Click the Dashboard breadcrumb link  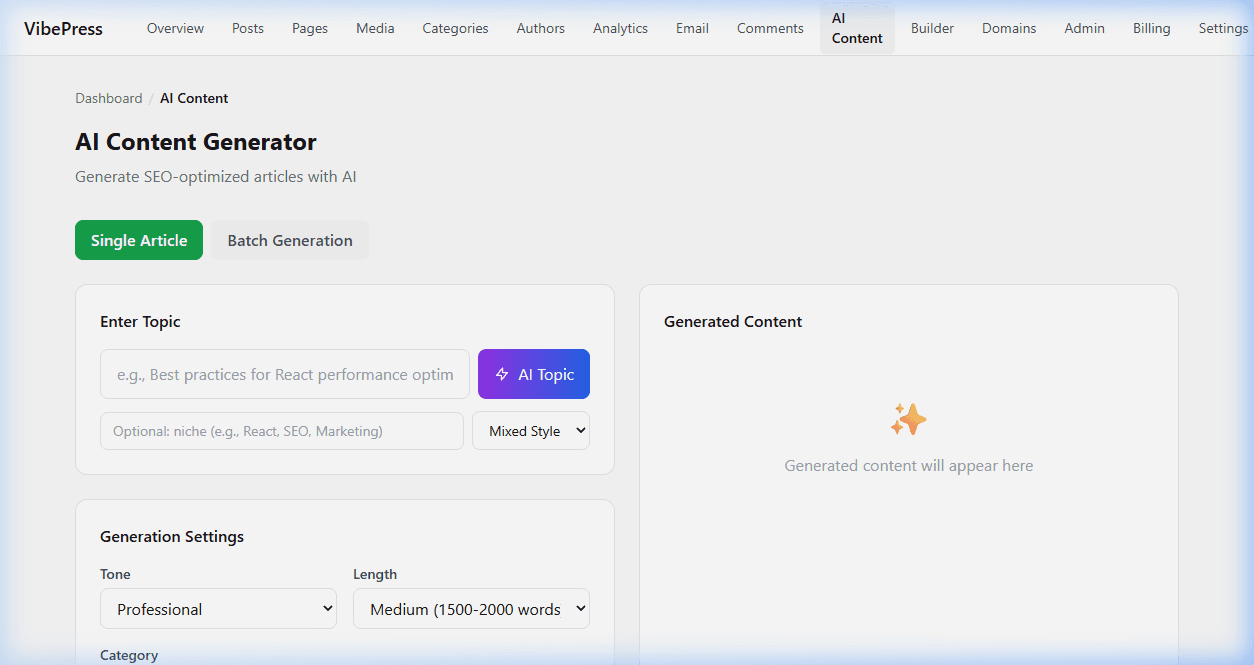point(108,98)
